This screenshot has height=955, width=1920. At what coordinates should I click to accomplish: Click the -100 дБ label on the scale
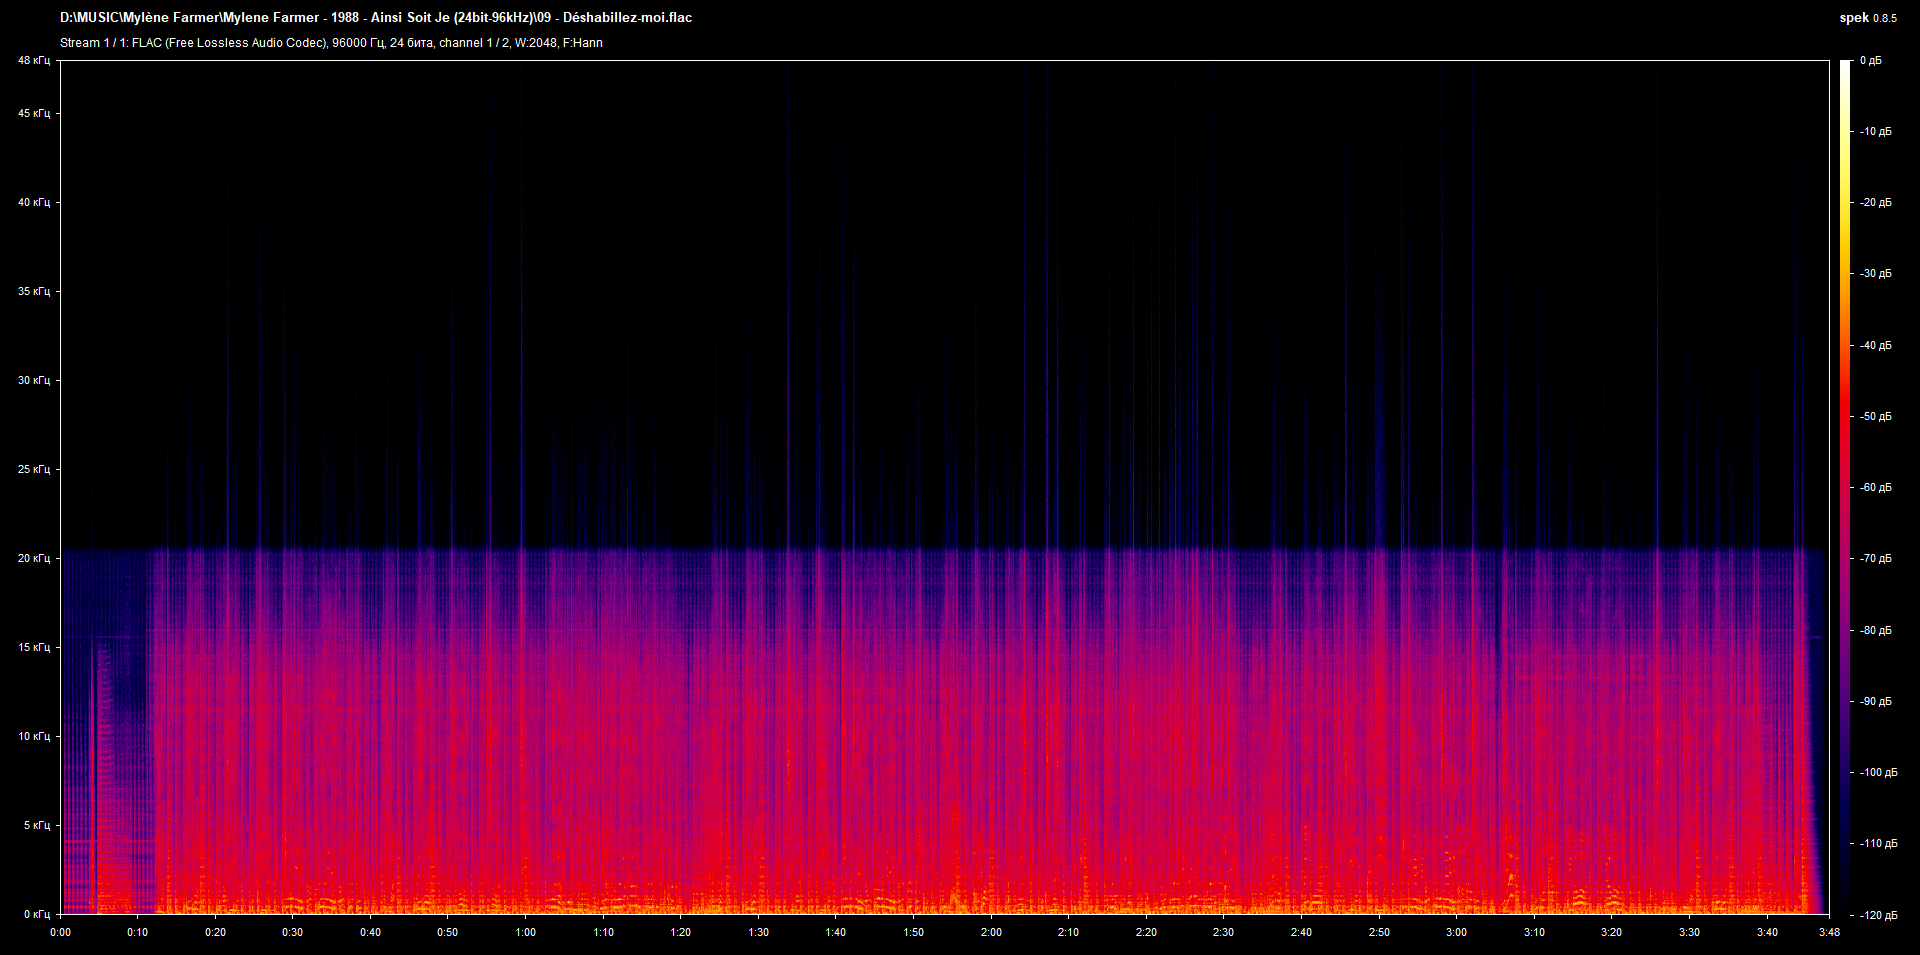1879,773
